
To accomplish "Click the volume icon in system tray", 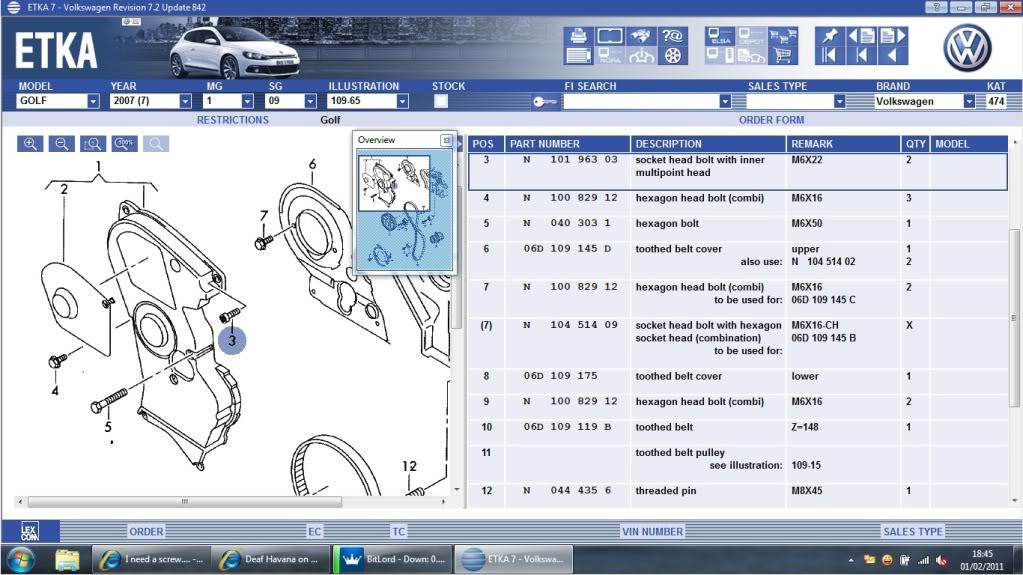I will coord(941,560).
